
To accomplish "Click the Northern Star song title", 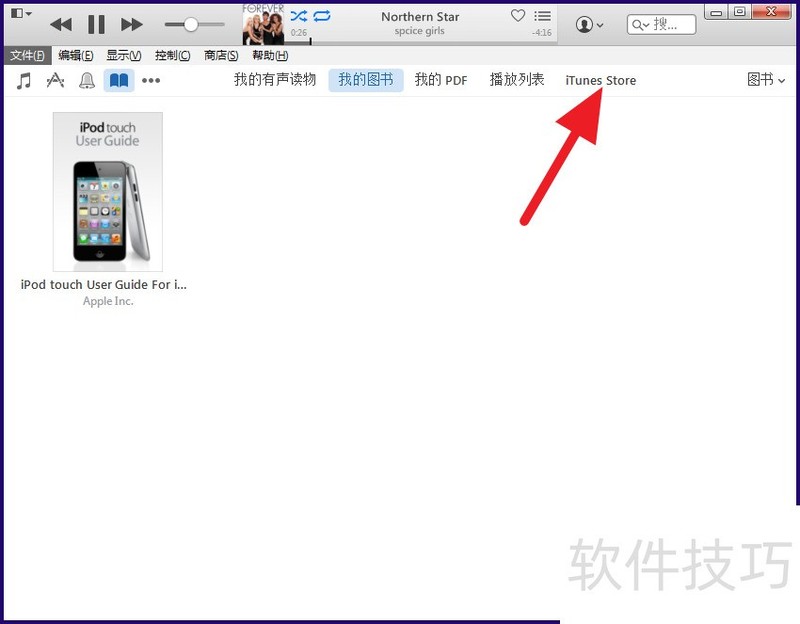I will 420,17.
